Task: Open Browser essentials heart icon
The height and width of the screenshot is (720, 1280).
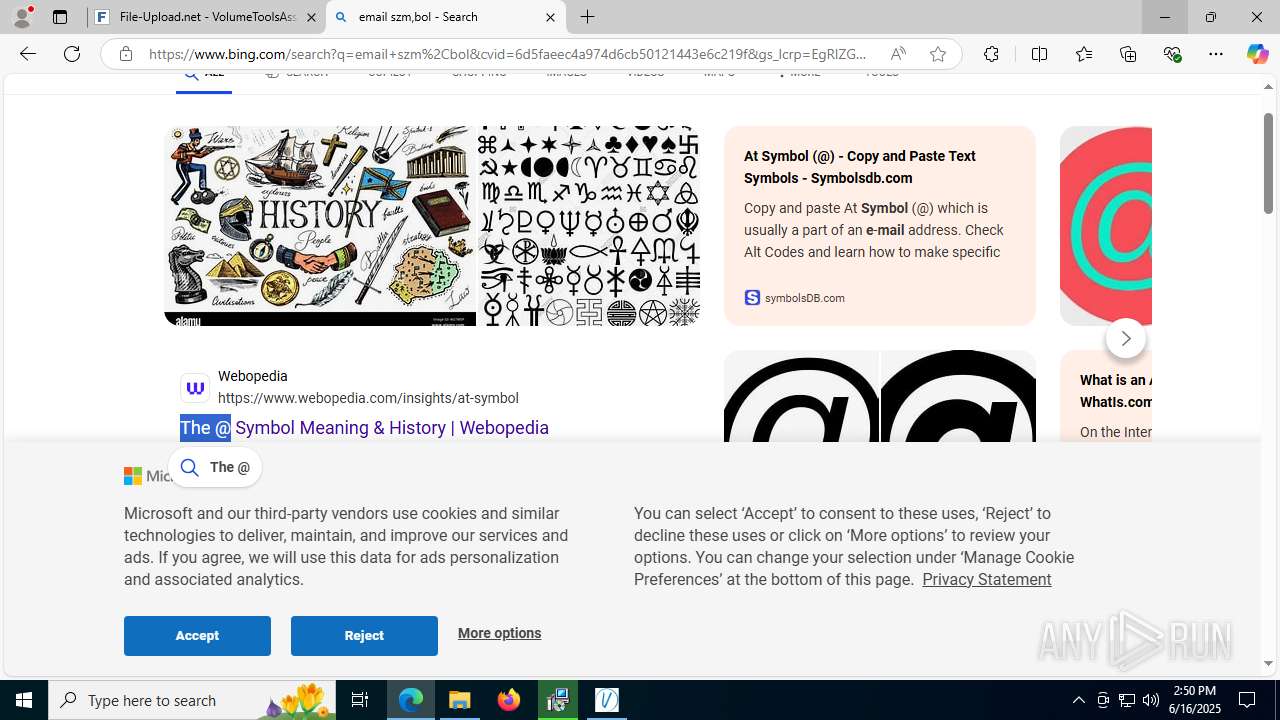Action: click(1172, 54)
